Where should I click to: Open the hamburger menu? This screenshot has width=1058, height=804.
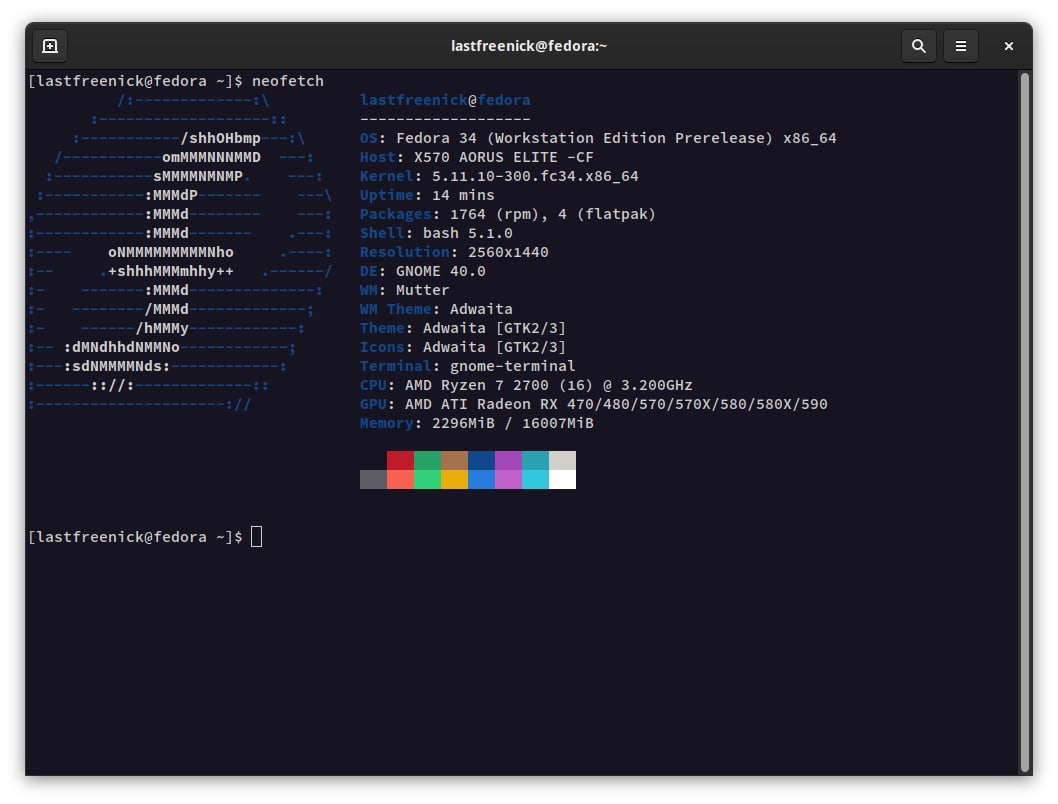[x=960, y=46]
